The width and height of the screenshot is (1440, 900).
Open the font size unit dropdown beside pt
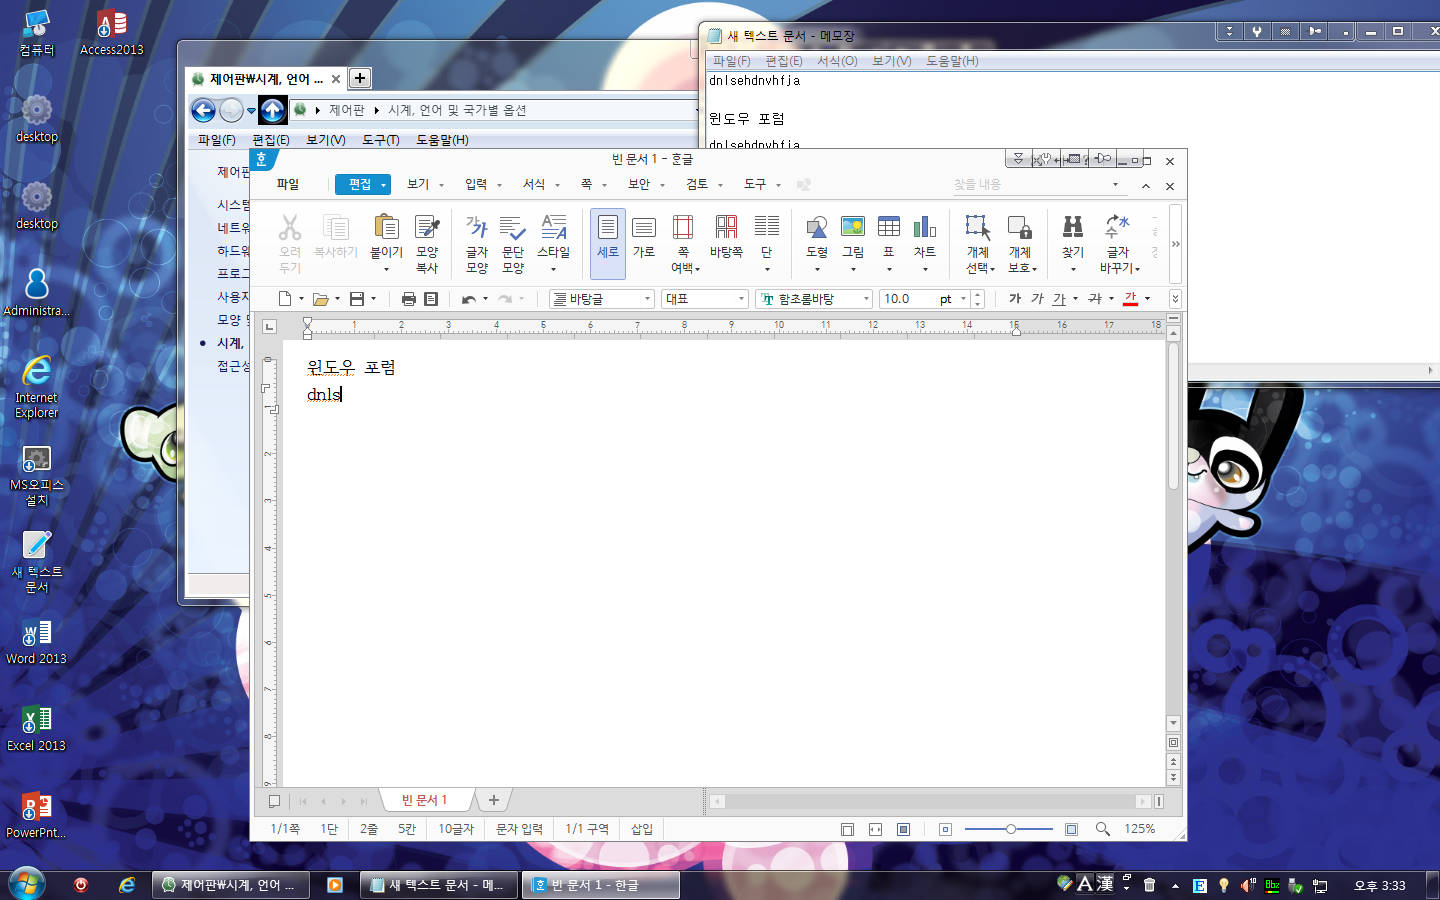[964, 299]
